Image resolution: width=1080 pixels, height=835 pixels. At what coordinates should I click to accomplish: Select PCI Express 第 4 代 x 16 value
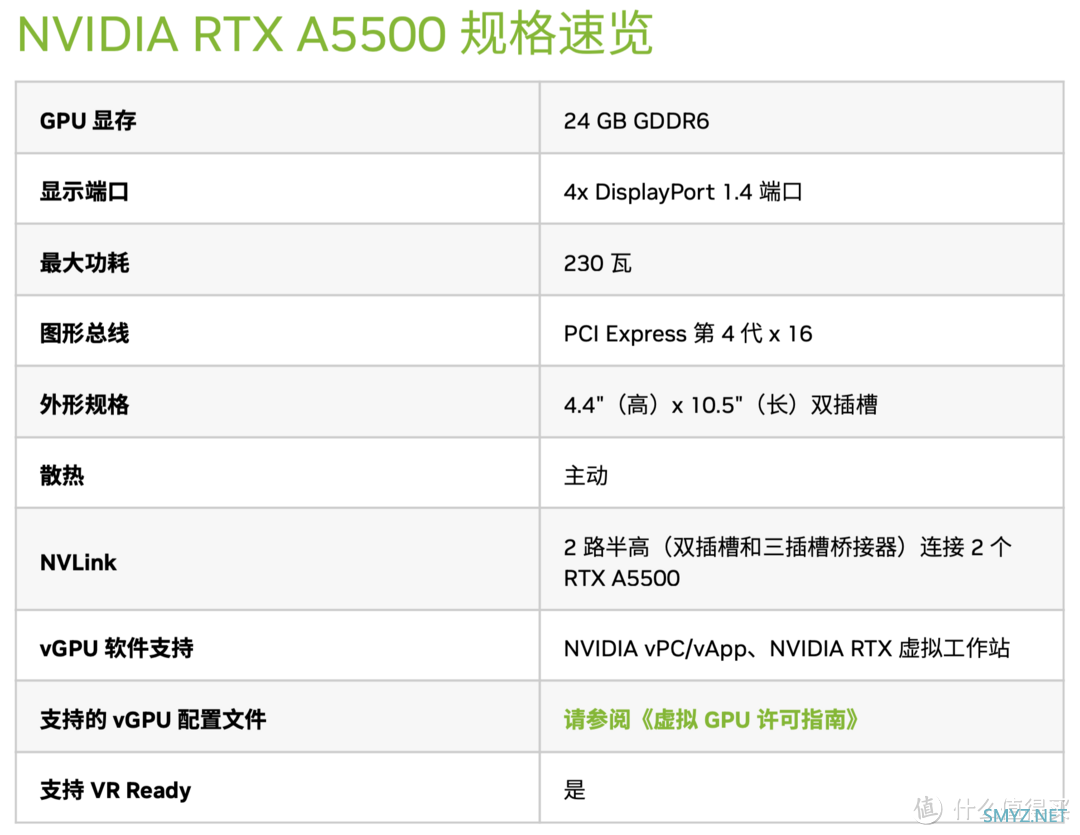688,333
